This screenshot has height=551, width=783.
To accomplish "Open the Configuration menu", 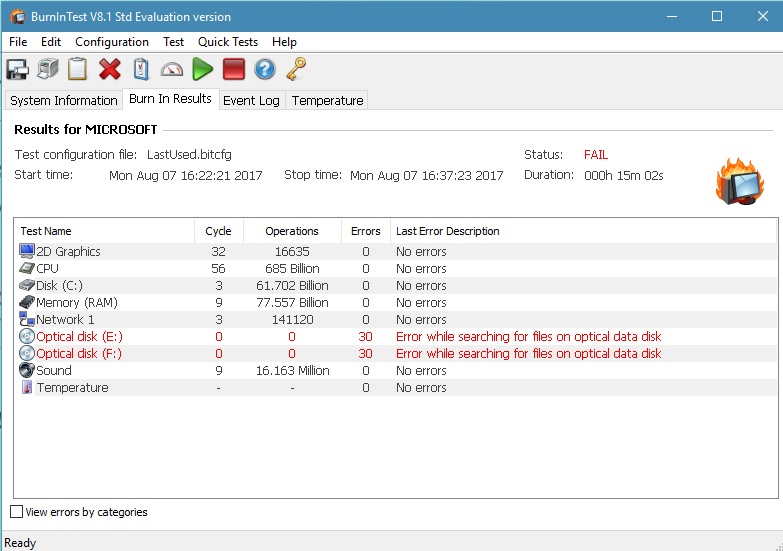I will 112,42.
